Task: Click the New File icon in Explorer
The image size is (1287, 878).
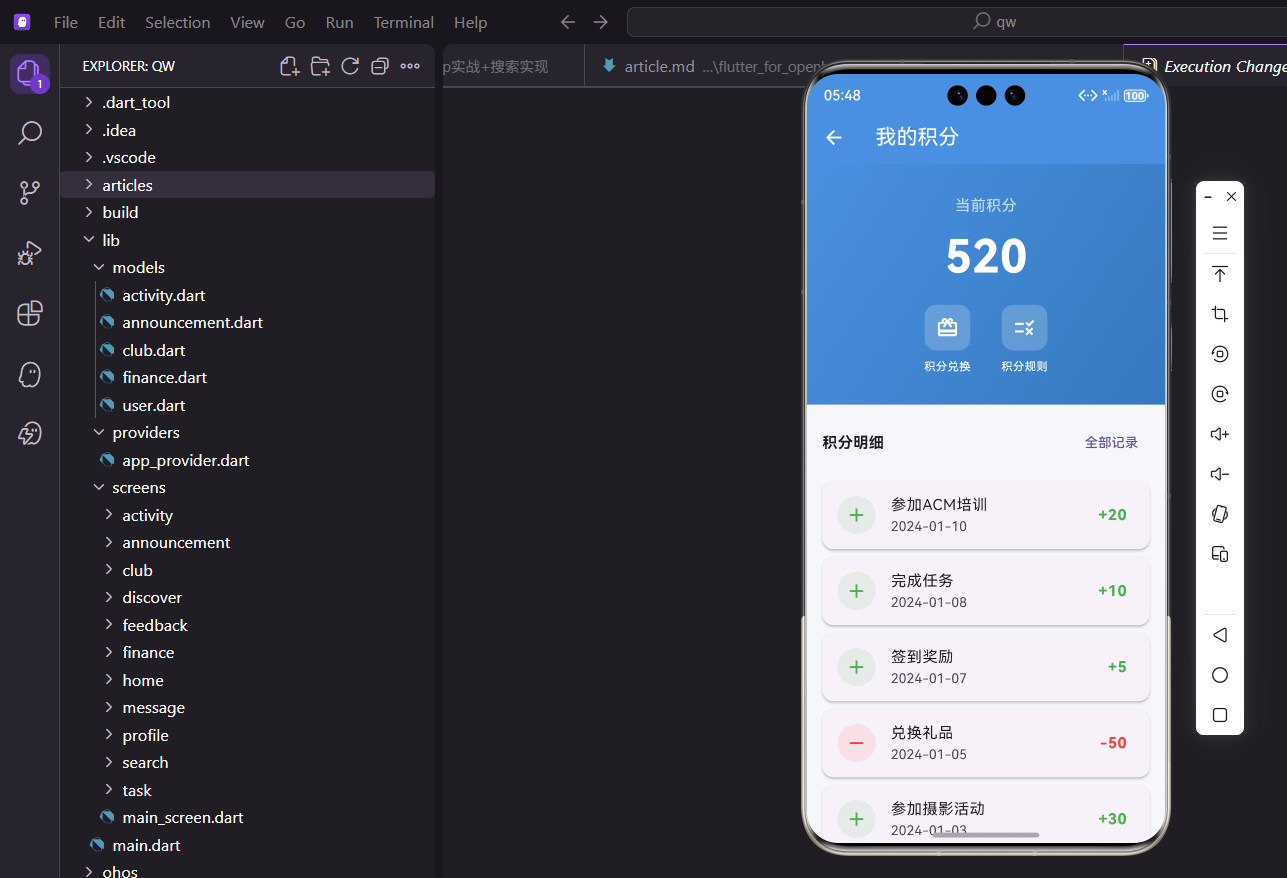Action: tap(290, 66)
